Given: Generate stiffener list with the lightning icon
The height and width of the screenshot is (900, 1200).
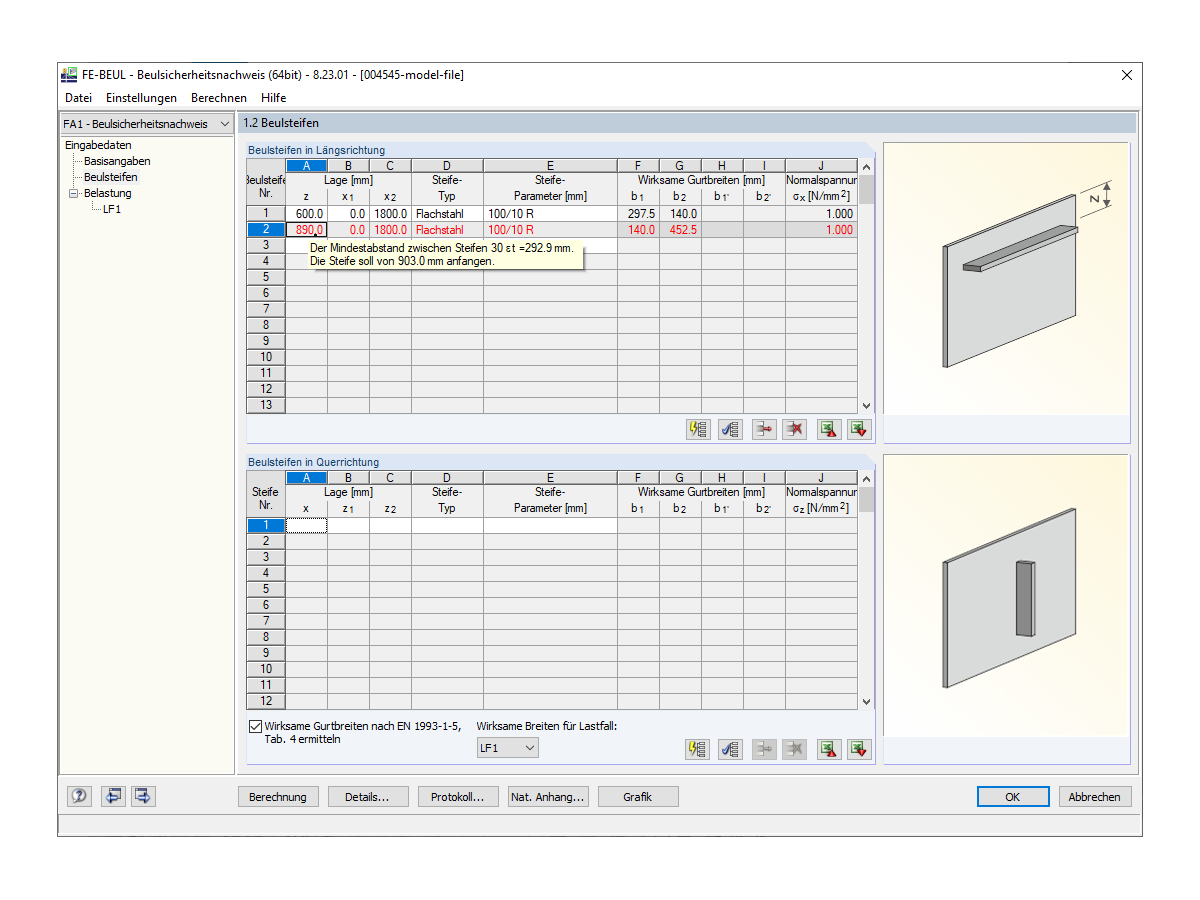Looking at the screenshot, I should [697, 429].
